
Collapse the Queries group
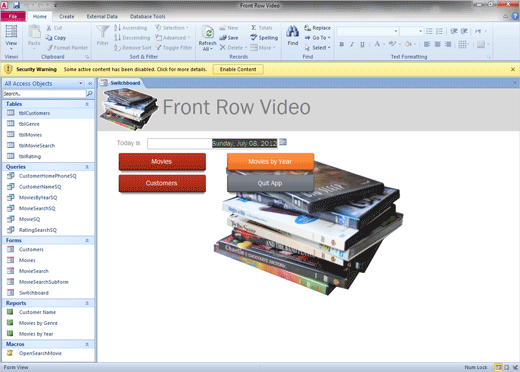point(87,167)
